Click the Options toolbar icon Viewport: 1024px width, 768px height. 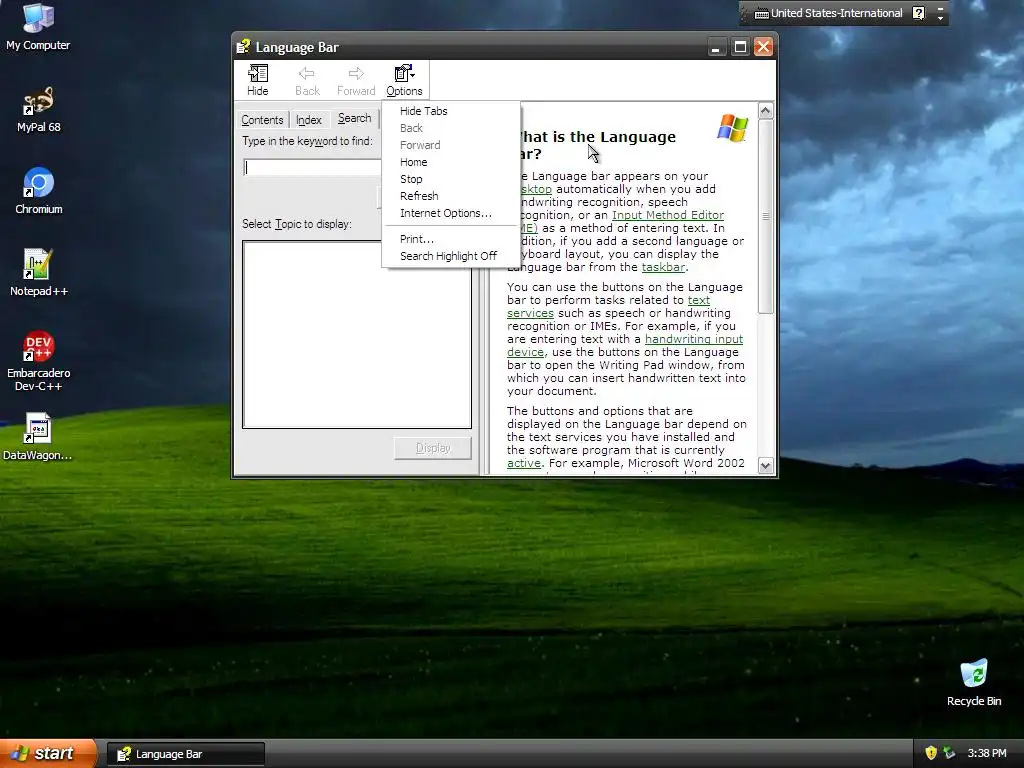click(x=404, y=72)
